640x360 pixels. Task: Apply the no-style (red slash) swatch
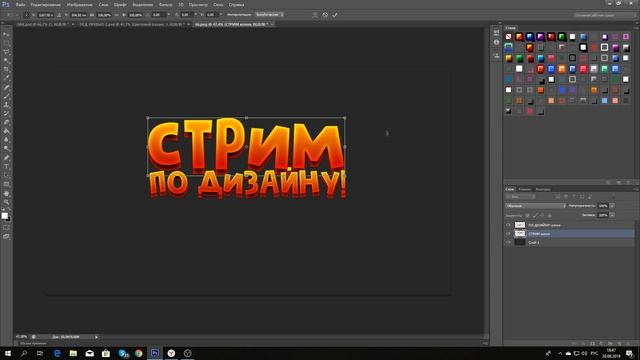(509, 37)
